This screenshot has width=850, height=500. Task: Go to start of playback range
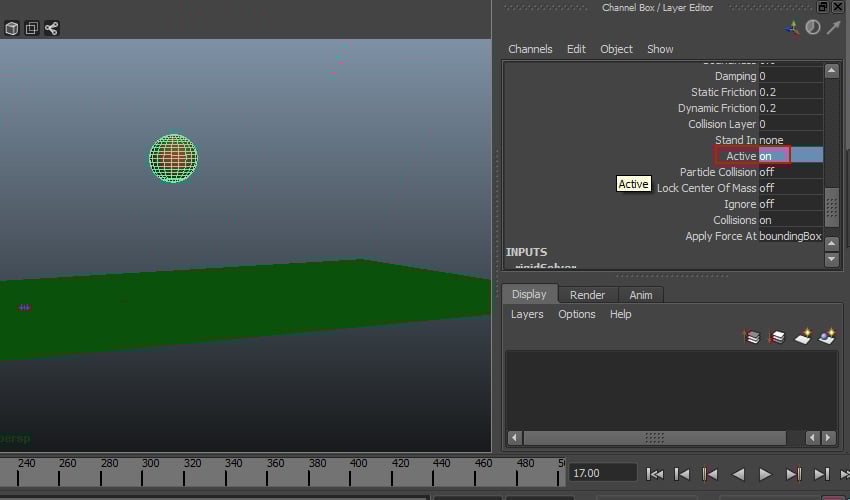[x=655, y=475]
